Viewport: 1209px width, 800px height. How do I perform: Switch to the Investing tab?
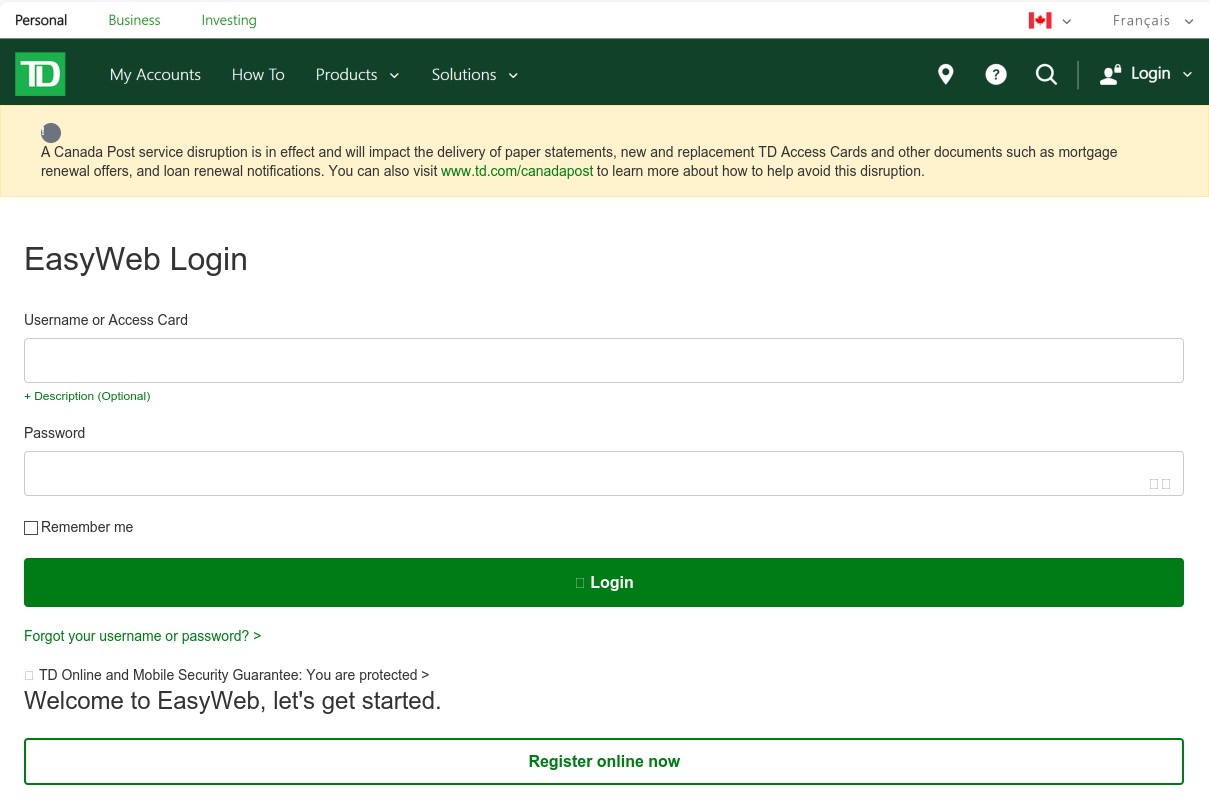pos(229,20)
